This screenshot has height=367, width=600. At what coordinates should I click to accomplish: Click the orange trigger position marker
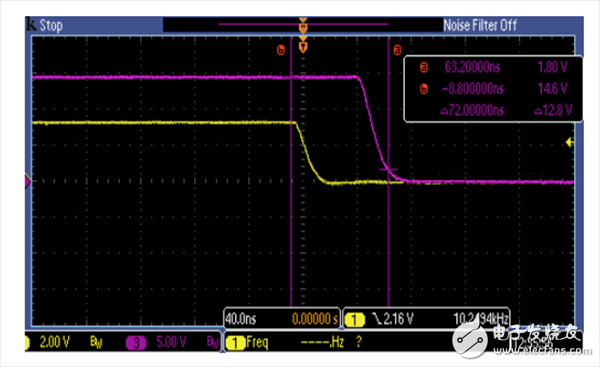[x=303, y=47]
